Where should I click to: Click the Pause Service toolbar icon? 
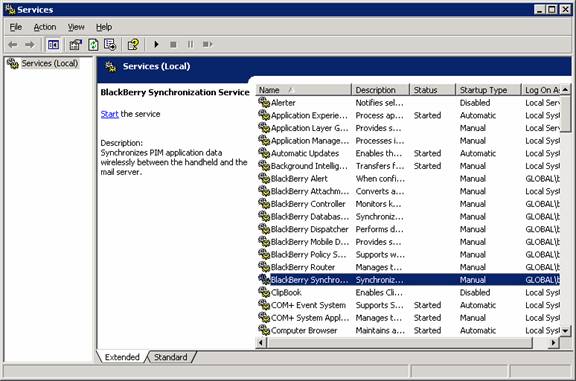pyautogui.click(x=190, y=44)
